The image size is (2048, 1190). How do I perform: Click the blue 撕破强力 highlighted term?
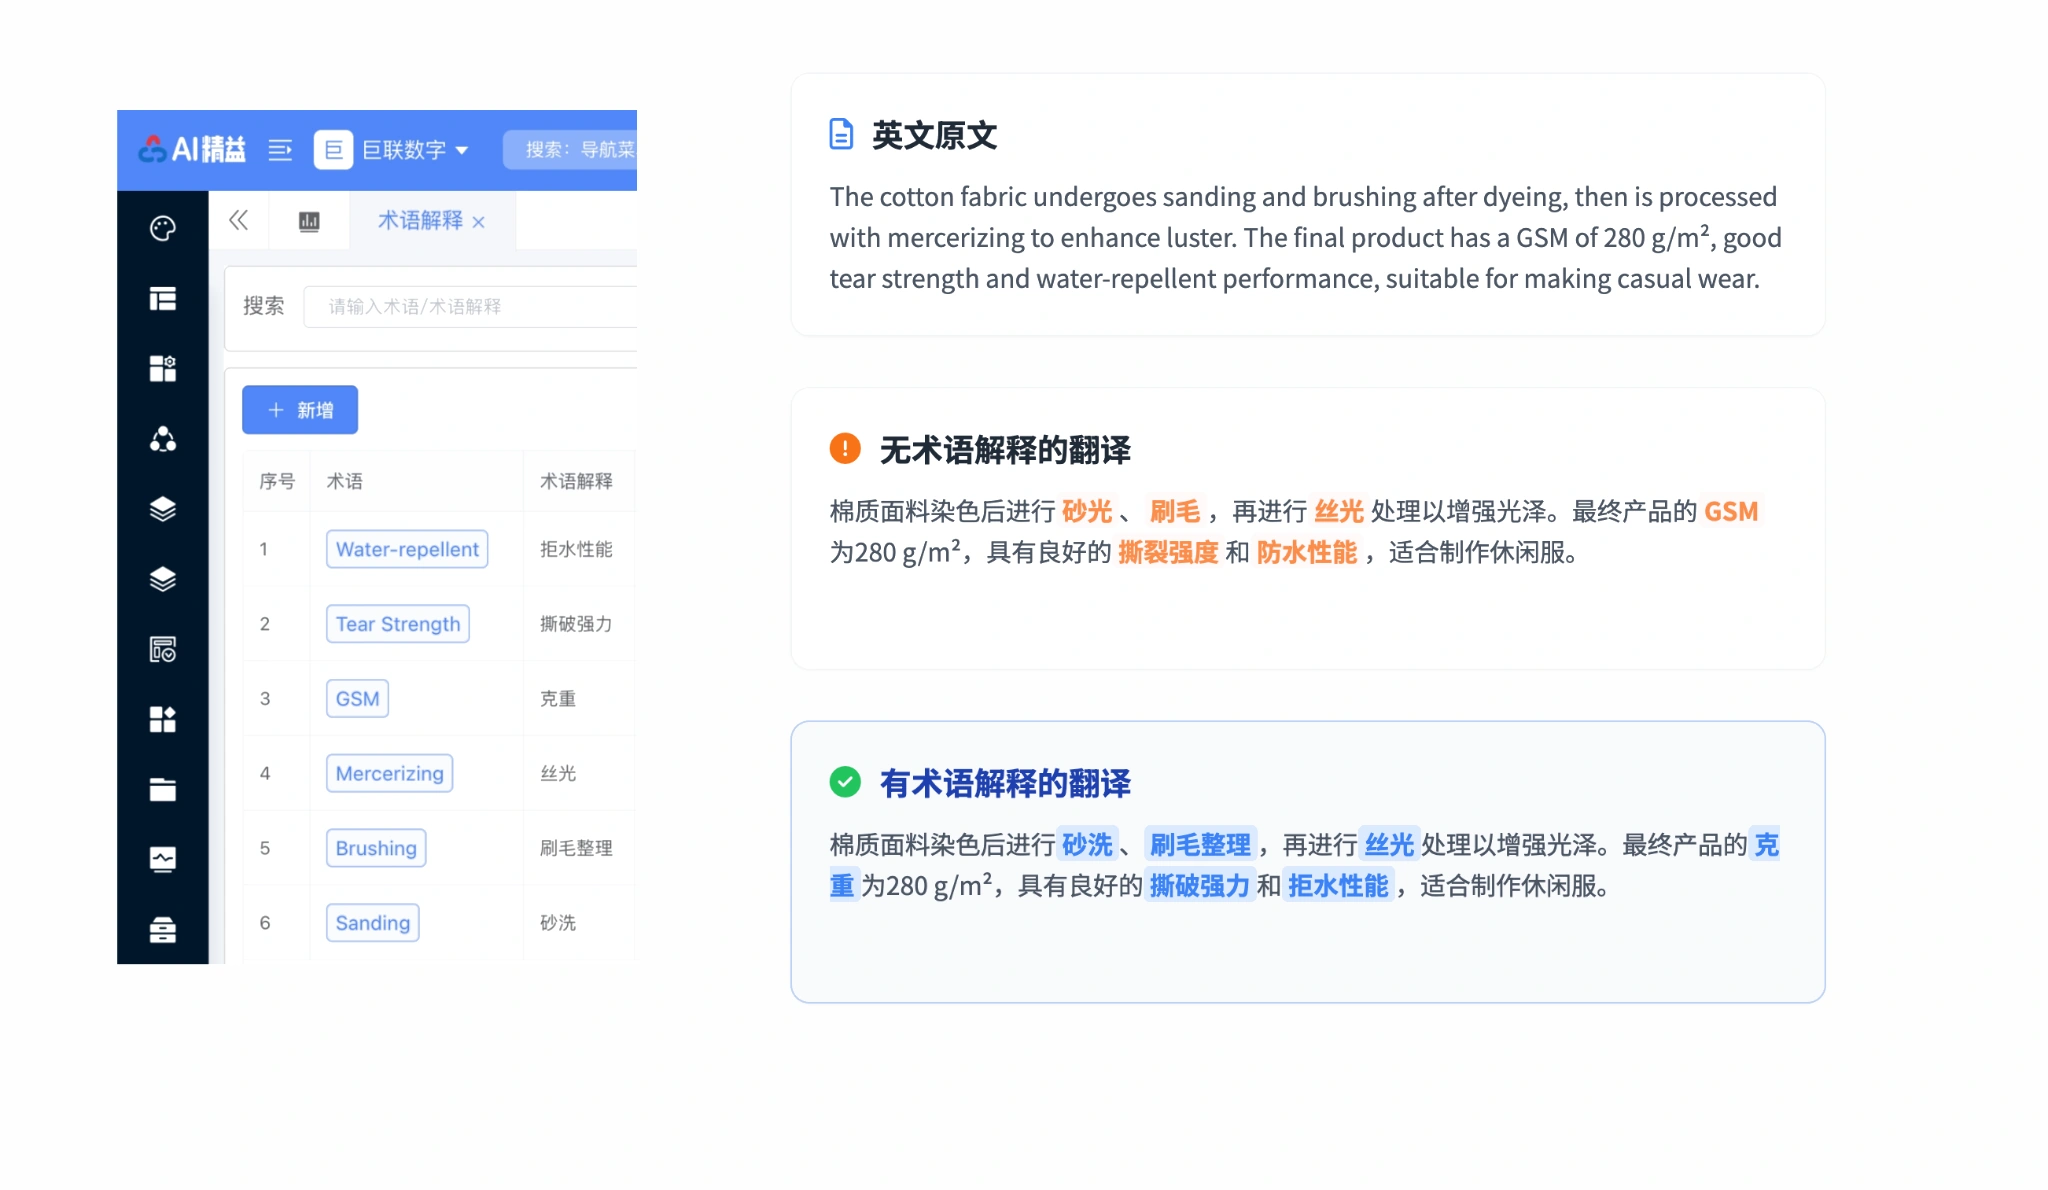1200,886
